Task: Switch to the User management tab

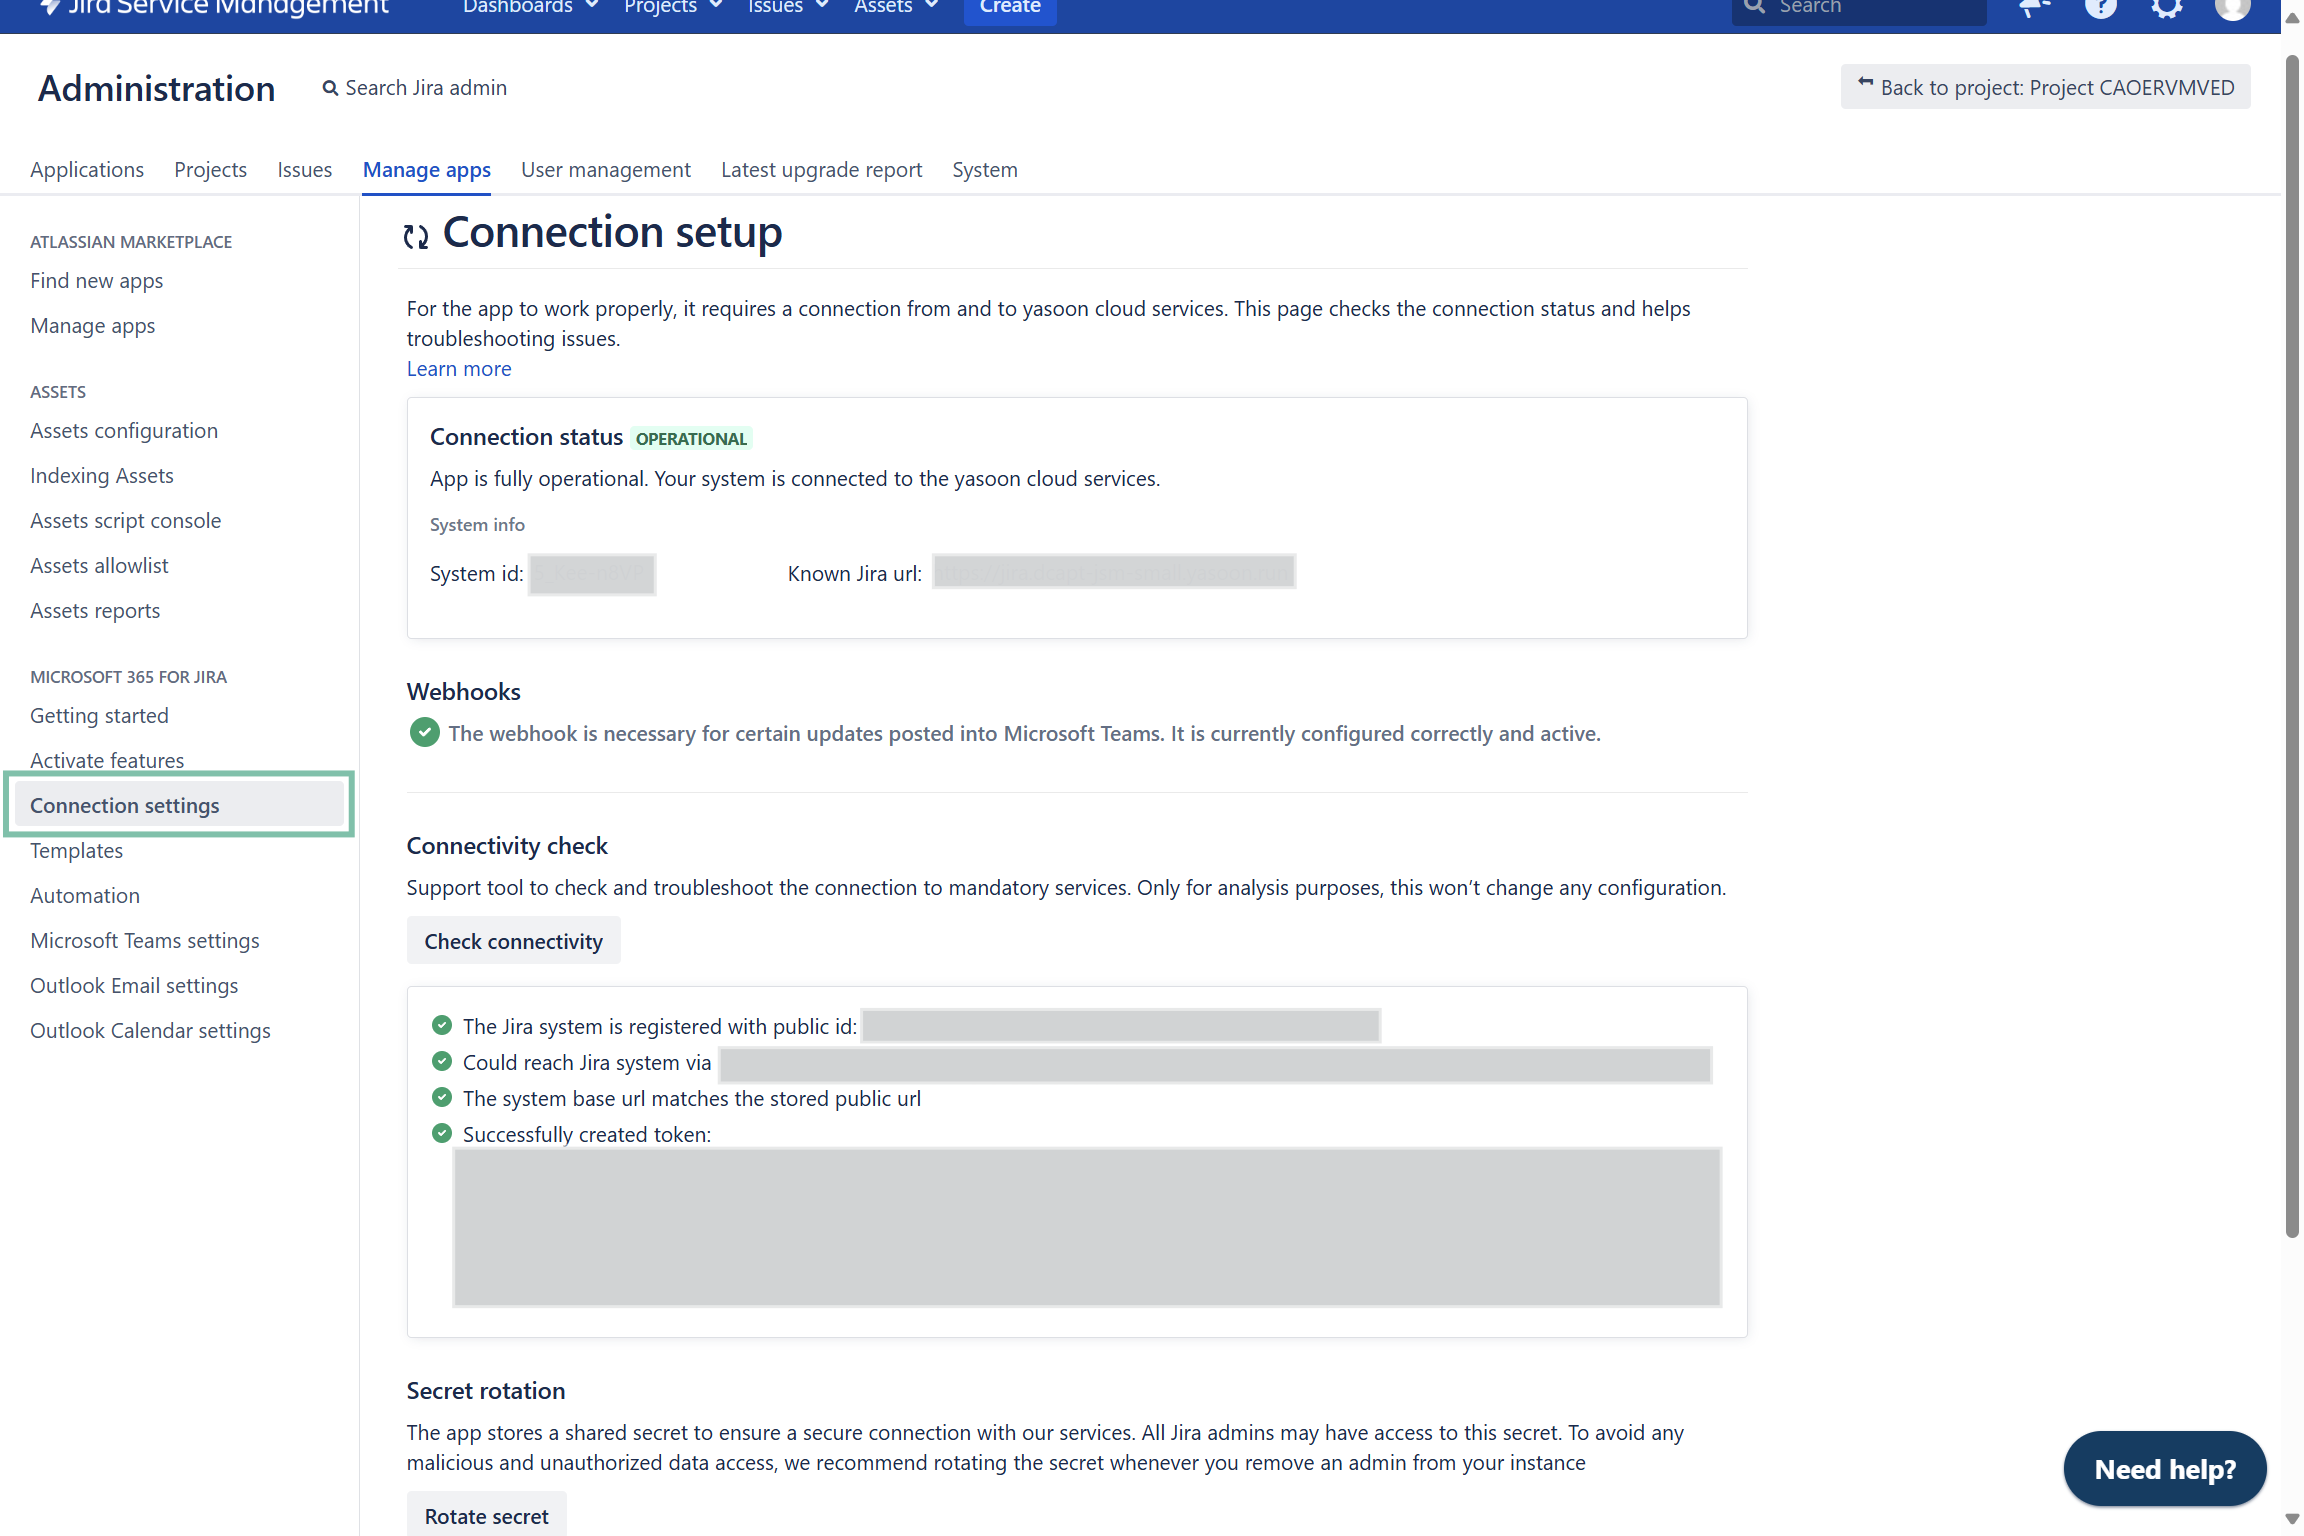Action: pos(605,170)
